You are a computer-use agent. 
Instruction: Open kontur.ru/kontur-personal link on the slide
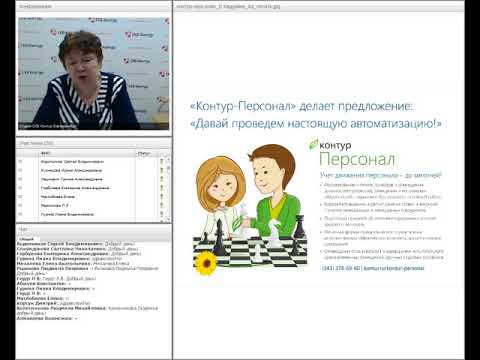pos(394,268)
